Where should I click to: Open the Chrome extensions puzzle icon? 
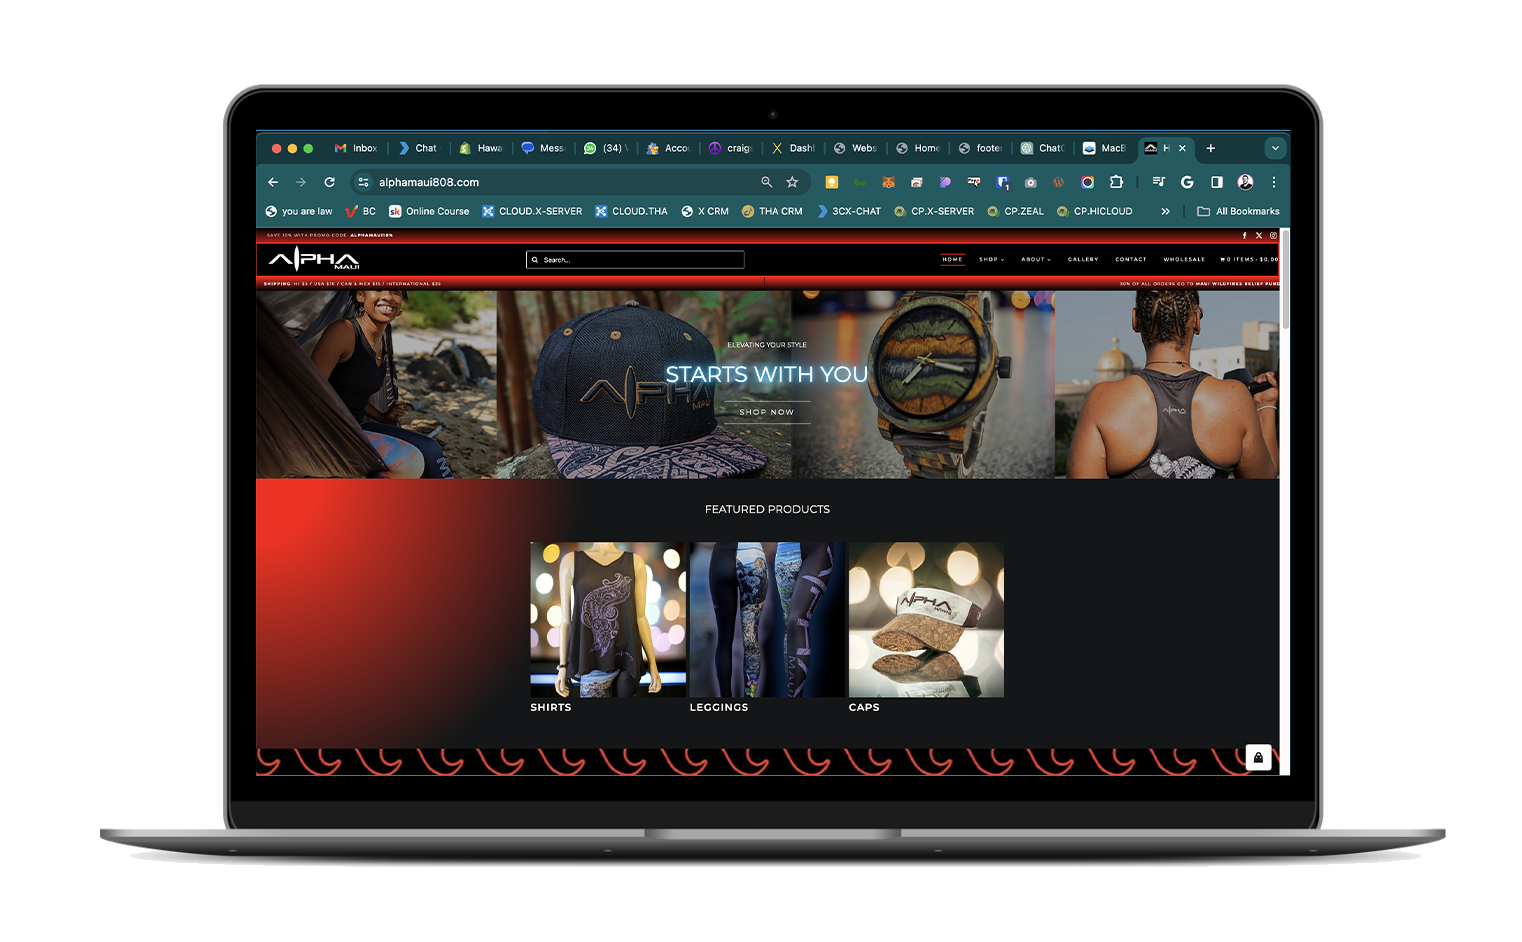click(x=1117, y=182)
